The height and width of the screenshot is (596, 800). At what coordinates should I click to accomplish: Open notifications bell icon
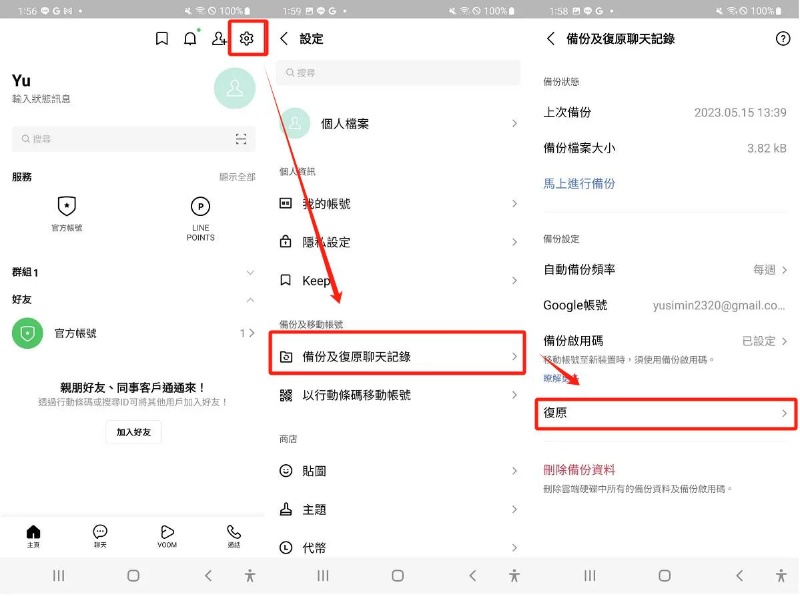tap(190, 39)
